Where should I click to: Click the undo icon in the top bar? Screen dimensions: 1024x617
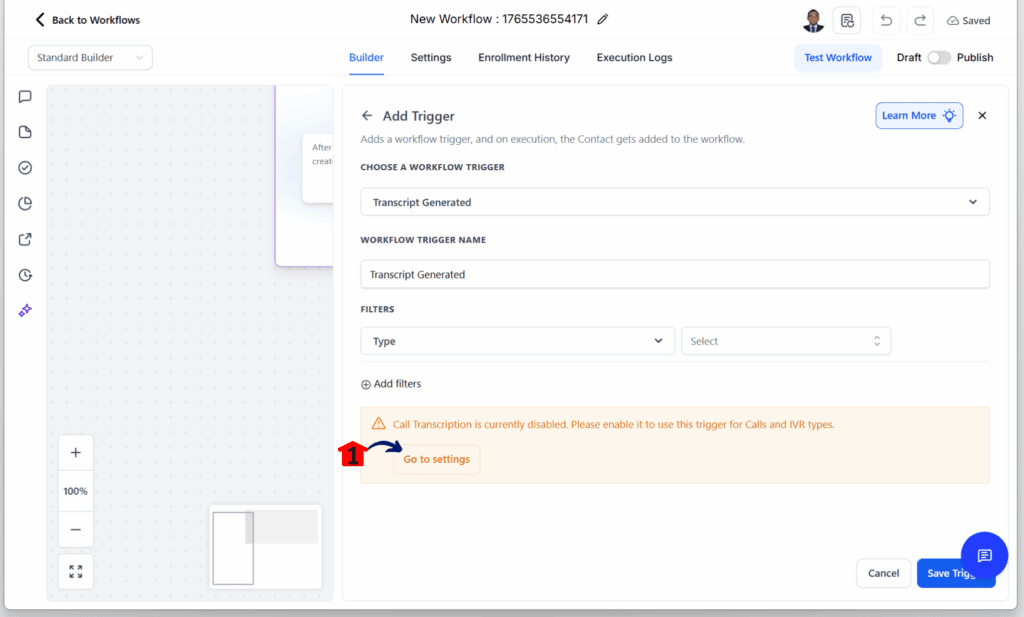(x=885, y=19)
